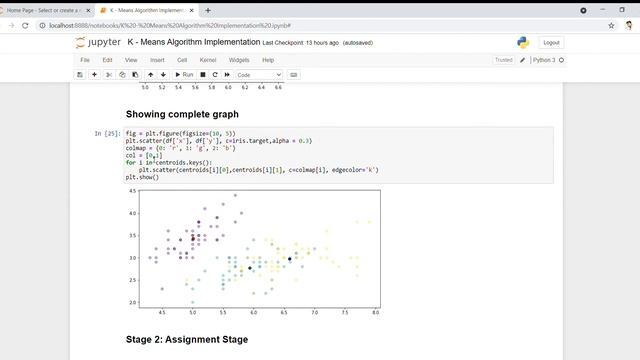This screenshot has height=360, width=640.
Task: Click the In [25] cell prompt
Action: [108, 133]
